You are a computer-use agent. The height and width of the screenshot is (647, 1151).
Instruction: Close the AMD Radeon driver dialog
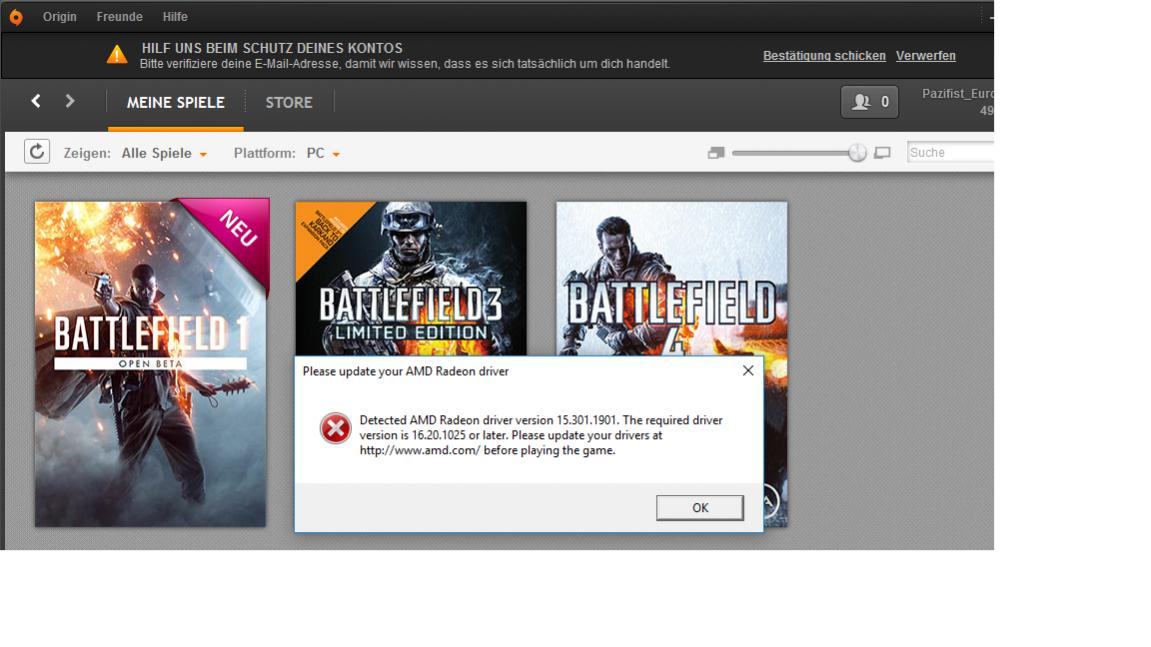(x=747, y=371)
